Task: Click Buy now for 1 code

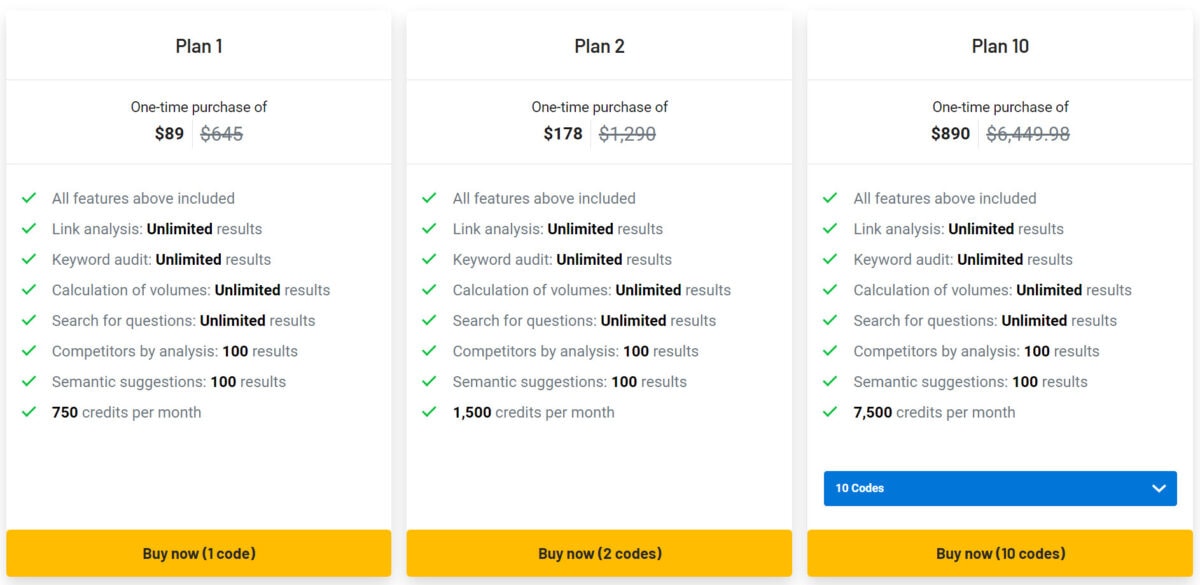Action: (197, 553)
